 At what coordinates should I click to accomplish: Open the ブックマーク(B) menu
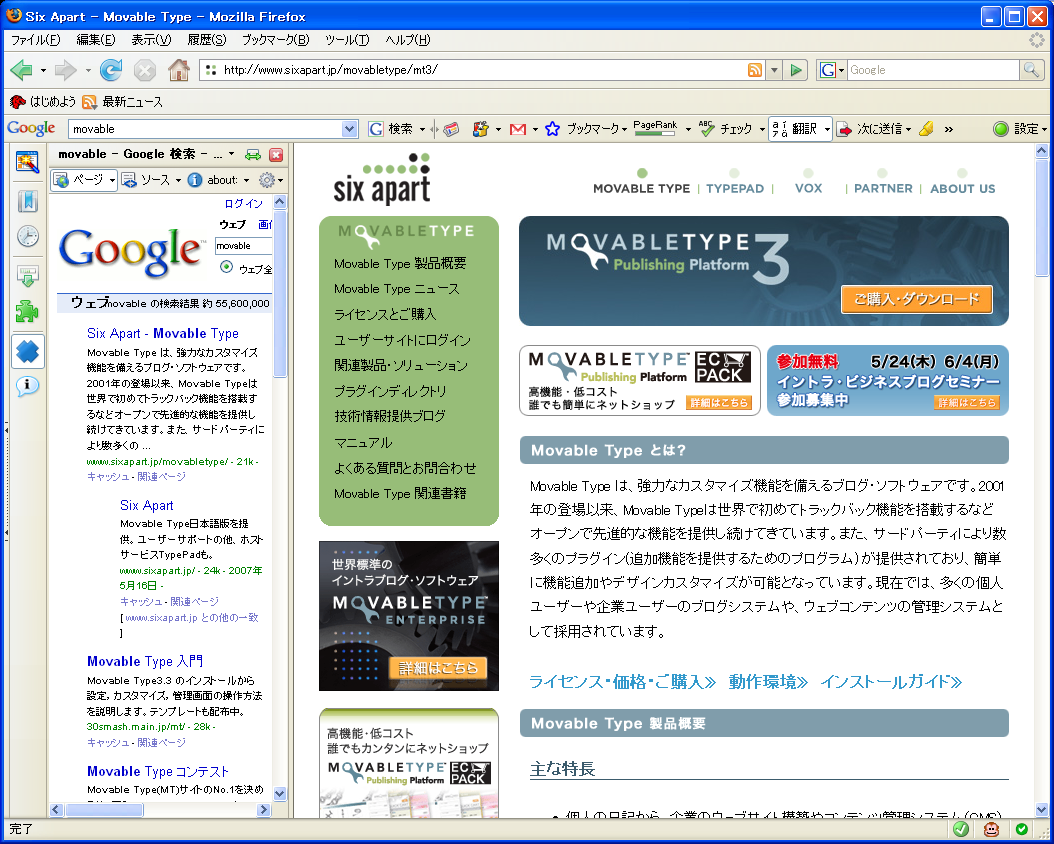[x=275, y=40]
